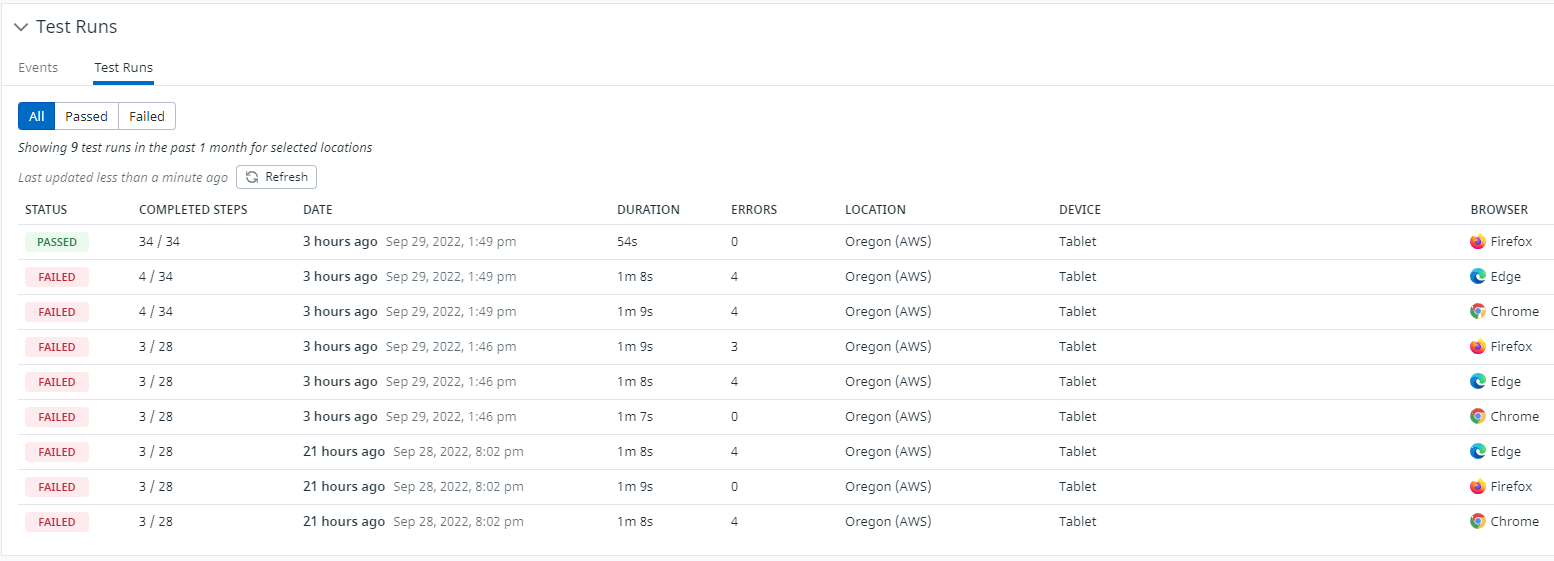Open the PASSED status badge run
This screenshot has height=561, width=1554.
pyautogui.click(x=57, y=242)
